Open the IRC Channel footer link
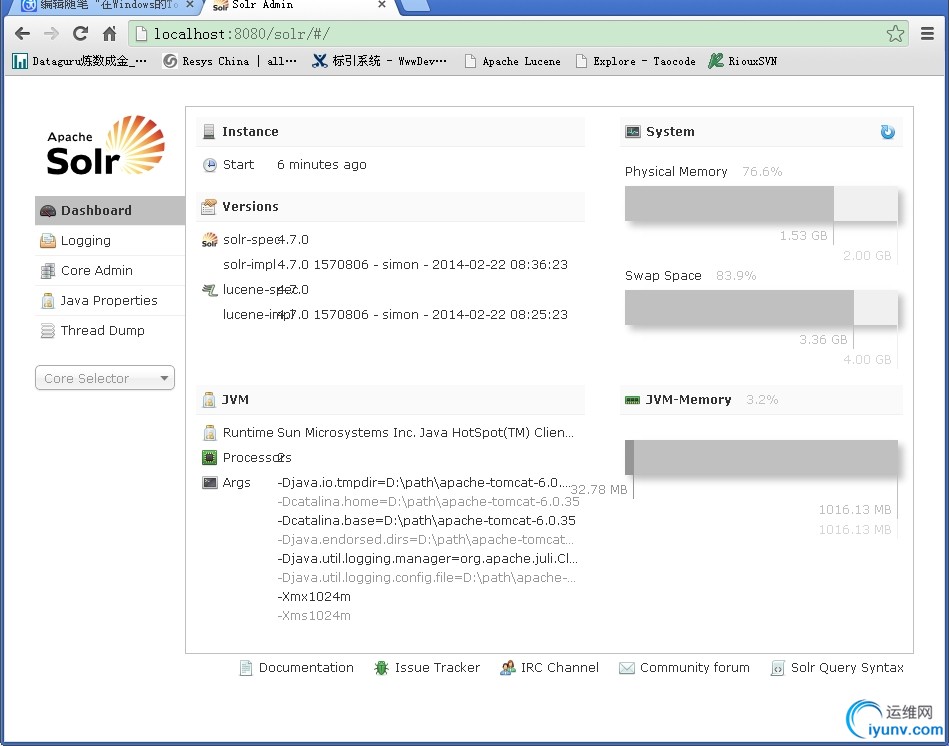 pos(550,667)
